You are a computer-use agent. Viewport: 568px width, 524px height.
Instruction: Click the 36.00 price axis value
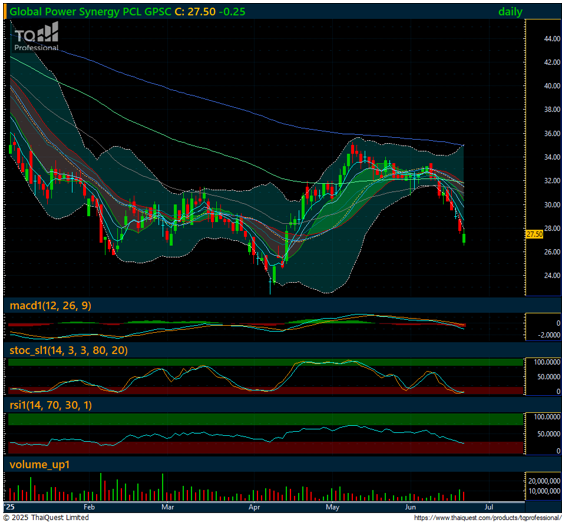coord(552,134)
